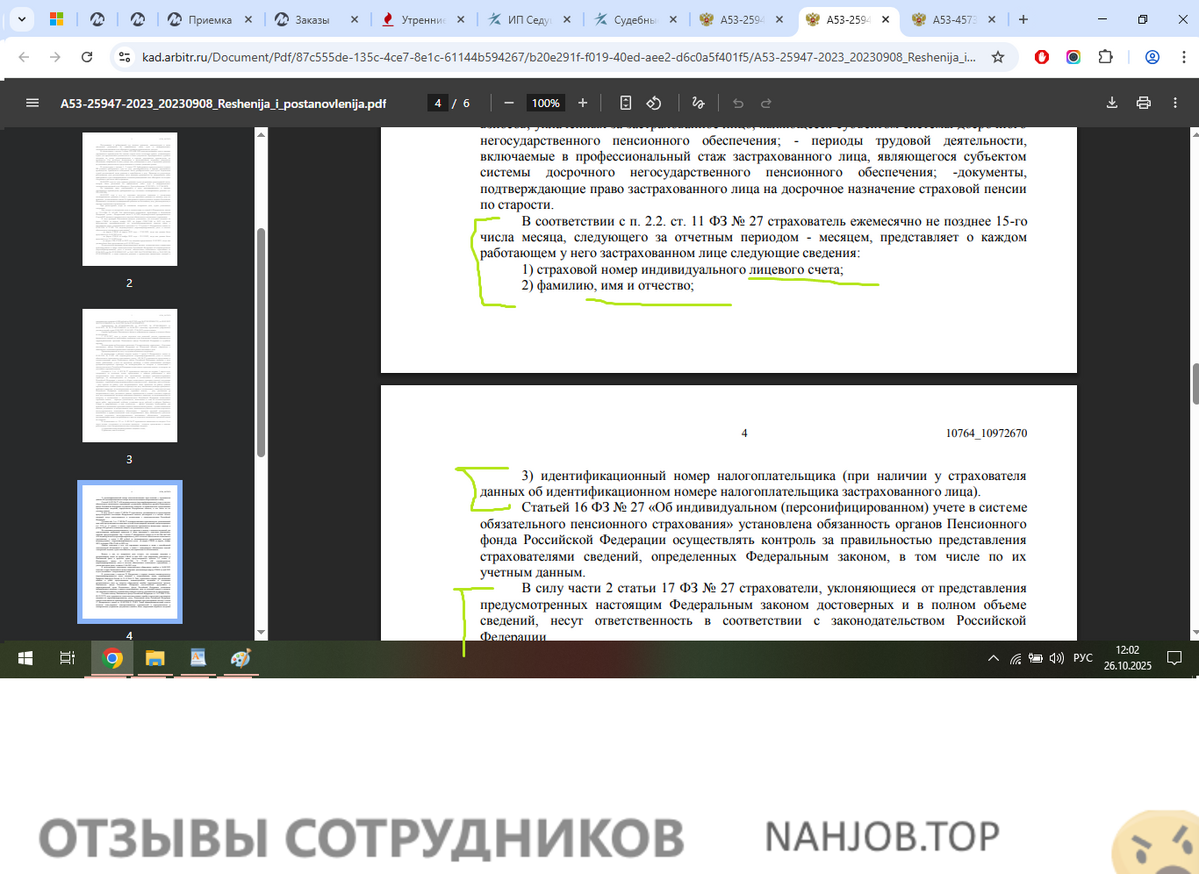
Task: Download the PDF file
Action: click(x=1111, y=103)
